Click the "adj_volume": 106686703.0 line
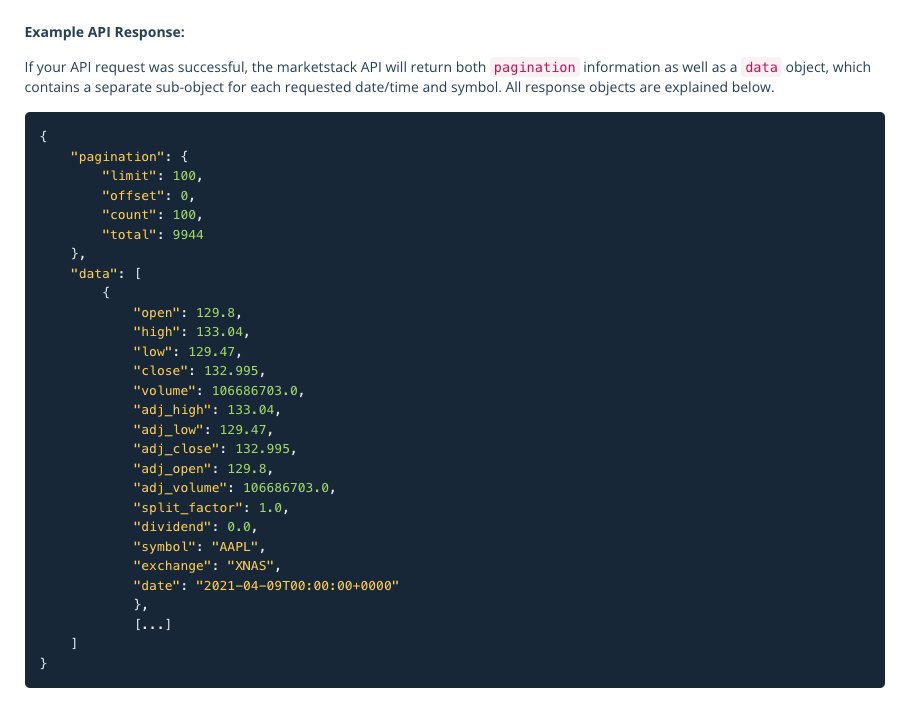The height and width of the screenshot is (711, 909). coord(234,488)
